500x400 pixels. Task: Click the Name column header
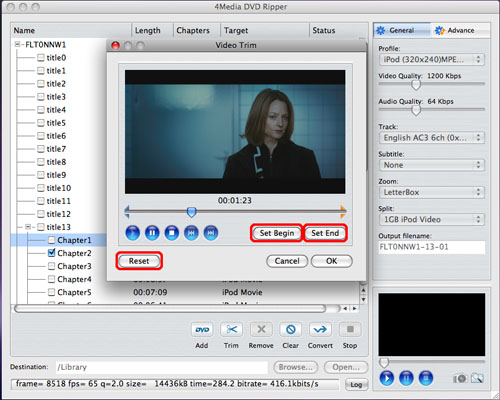coord(71,30)
